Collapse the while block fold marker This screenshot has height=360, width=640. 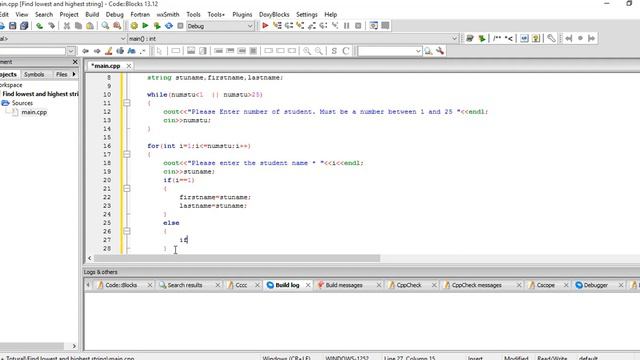tap(127, 103)
